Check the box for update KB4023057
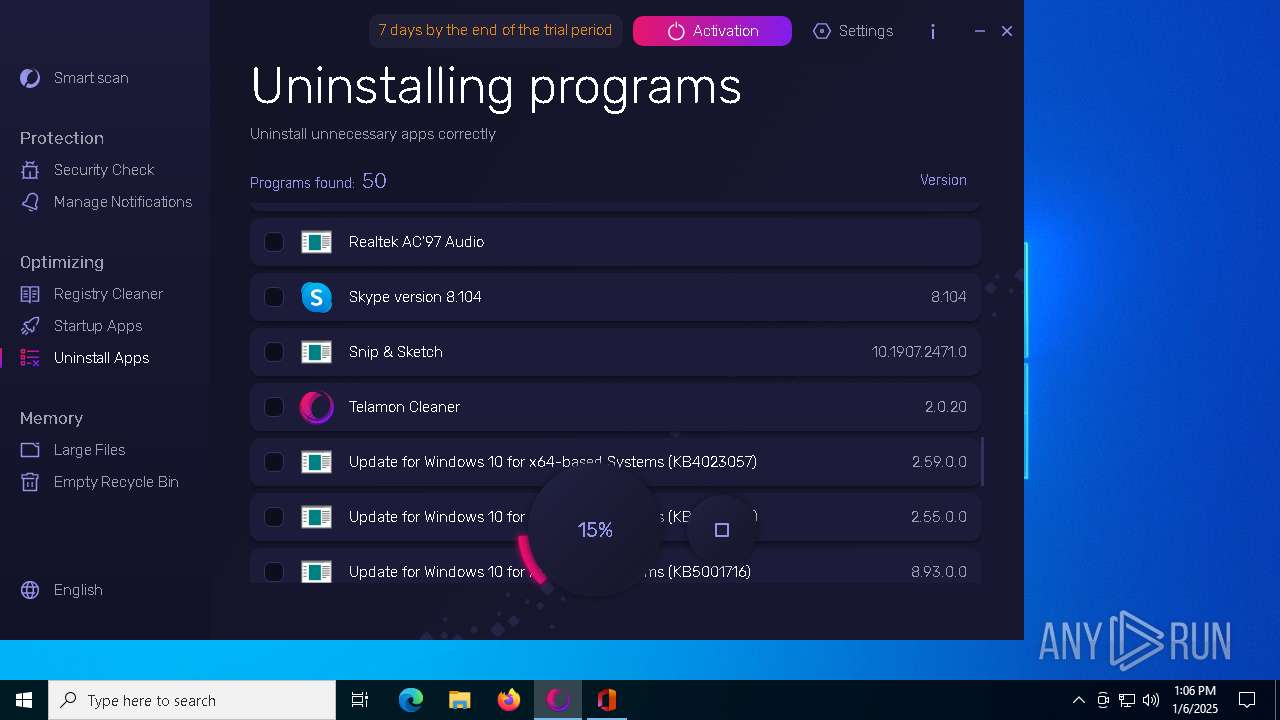 (274, 462)
